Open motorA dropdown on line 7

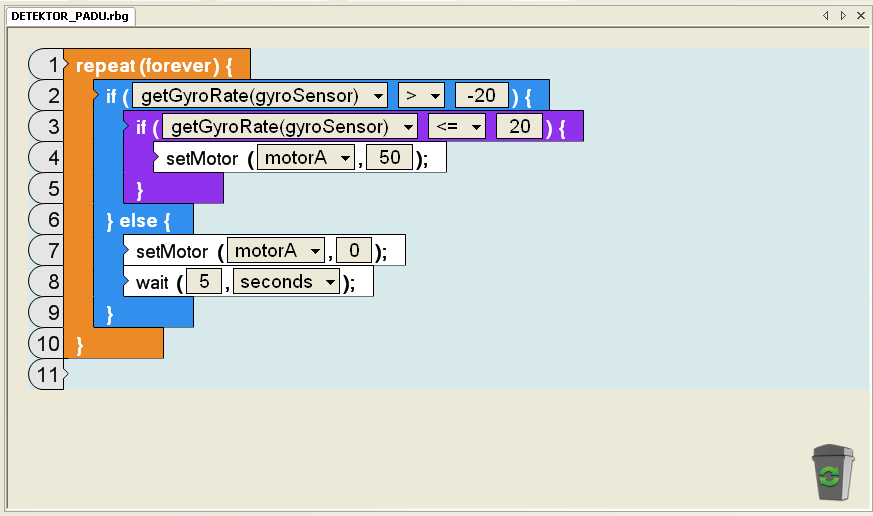point(276,251)
